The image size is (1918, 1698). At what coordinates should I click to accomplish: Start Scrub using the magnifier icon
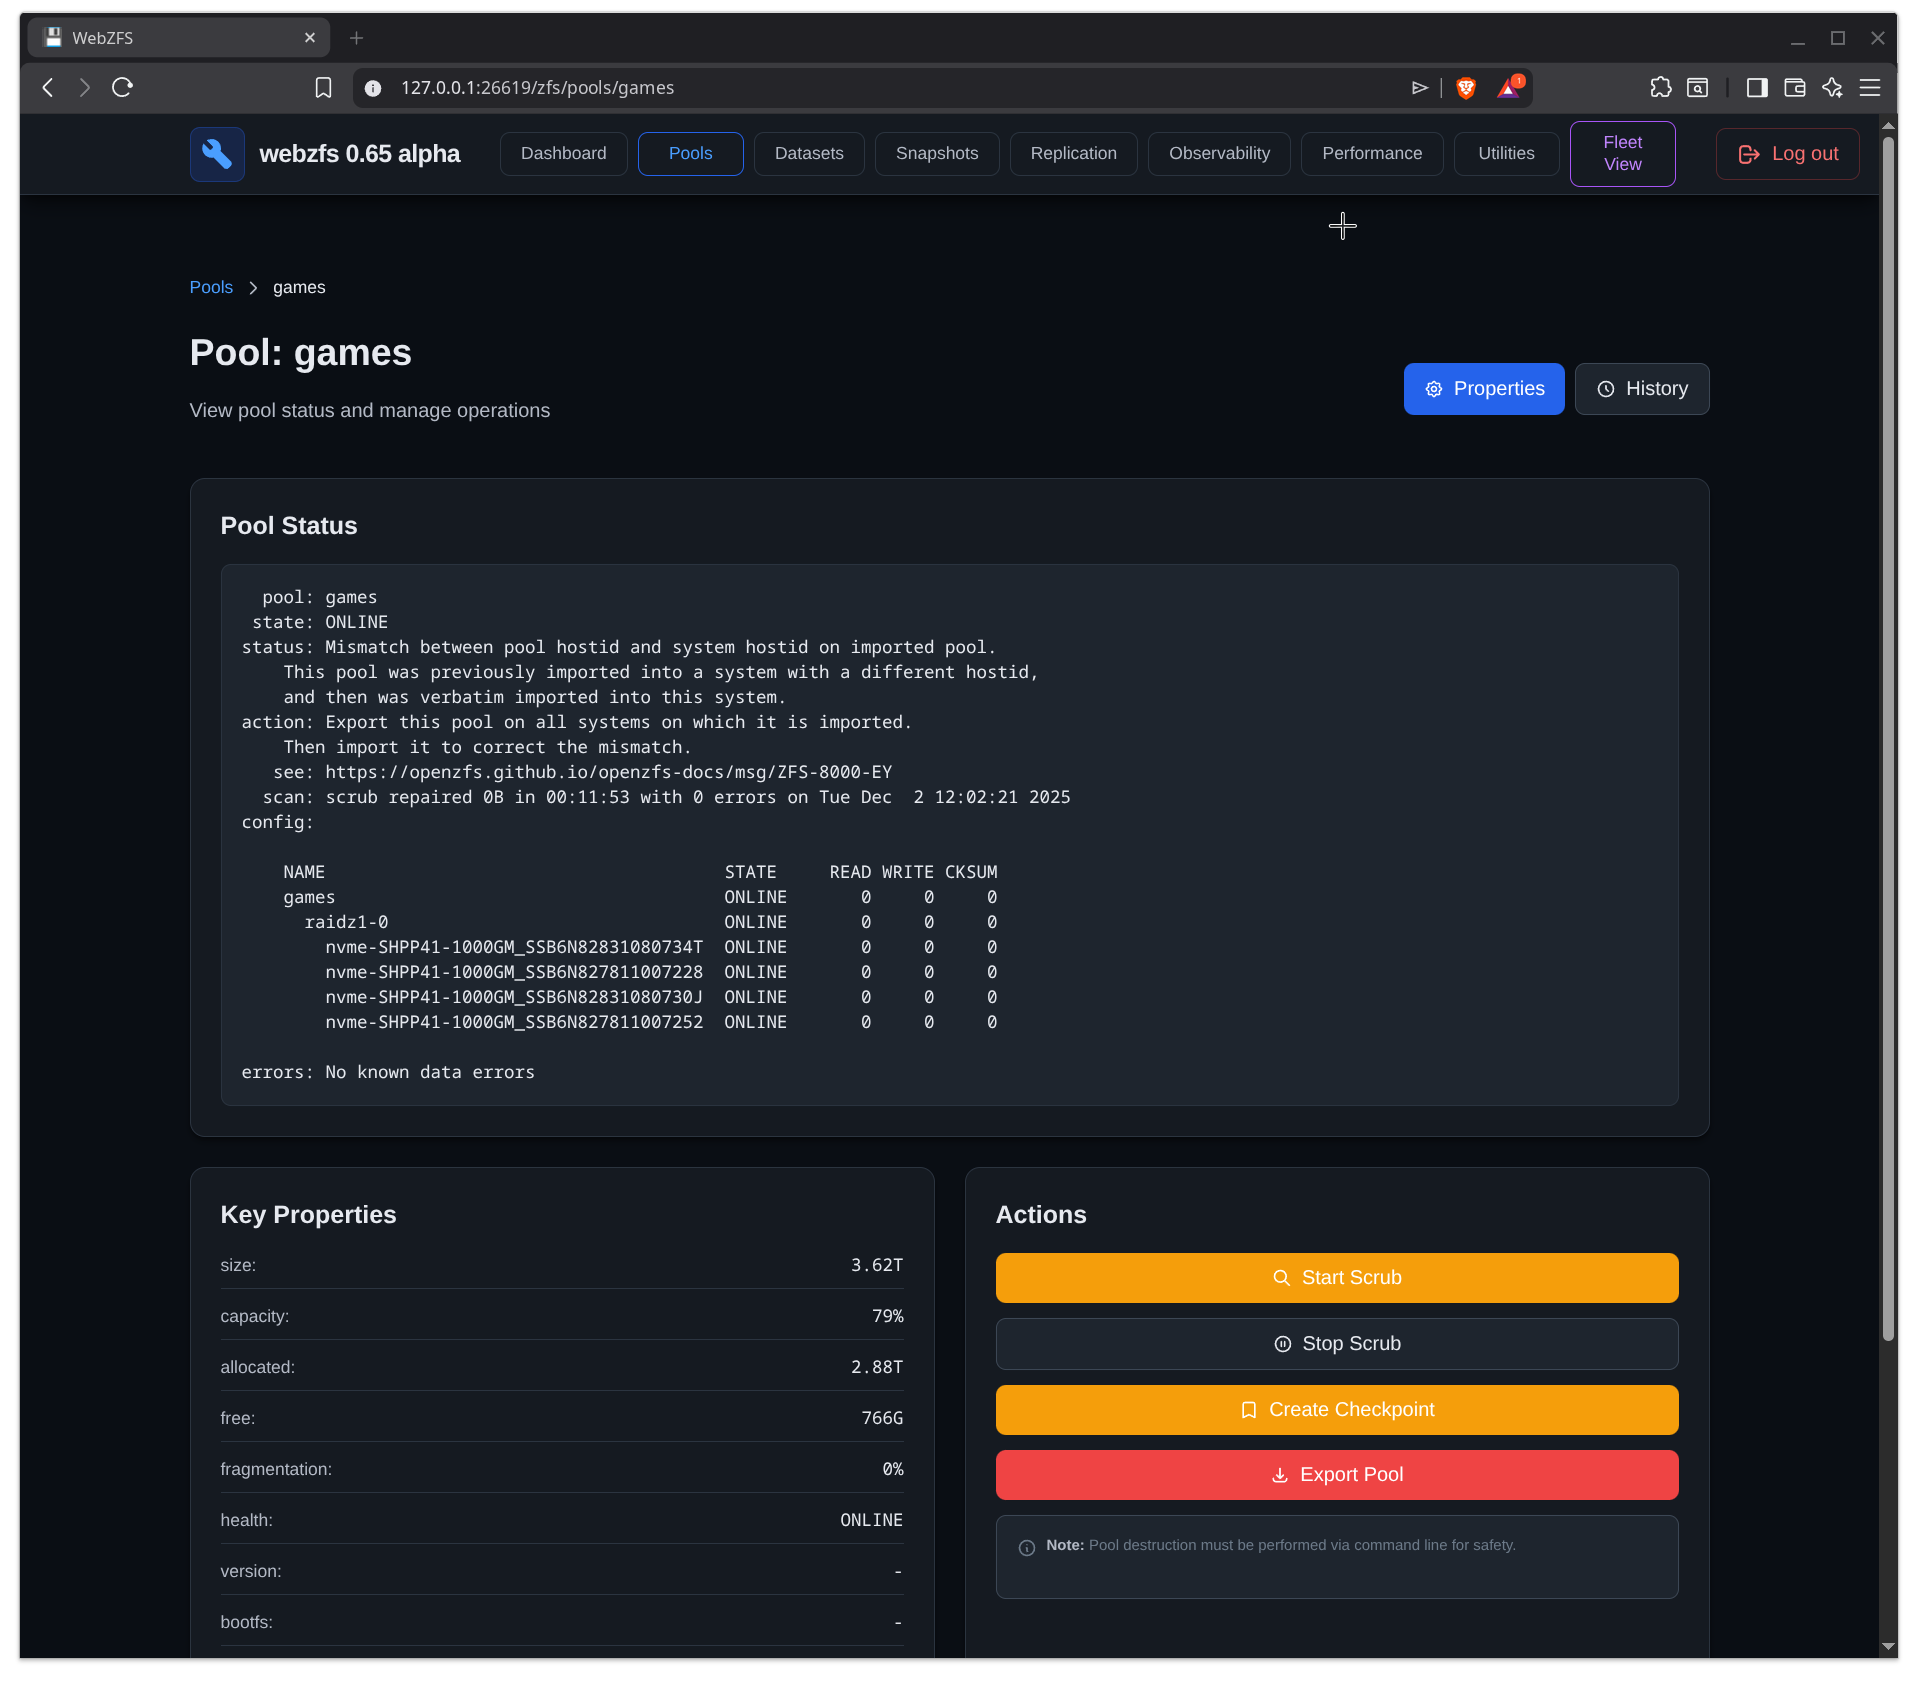1283,1277
